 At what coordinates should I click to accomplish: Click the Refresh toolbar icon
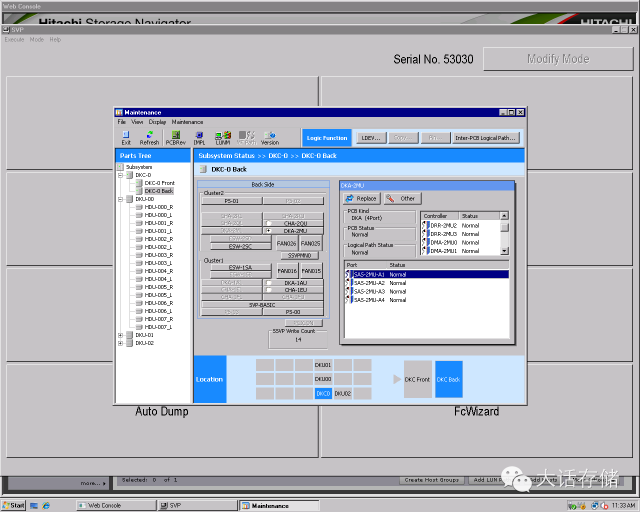[x=149, y=135]
